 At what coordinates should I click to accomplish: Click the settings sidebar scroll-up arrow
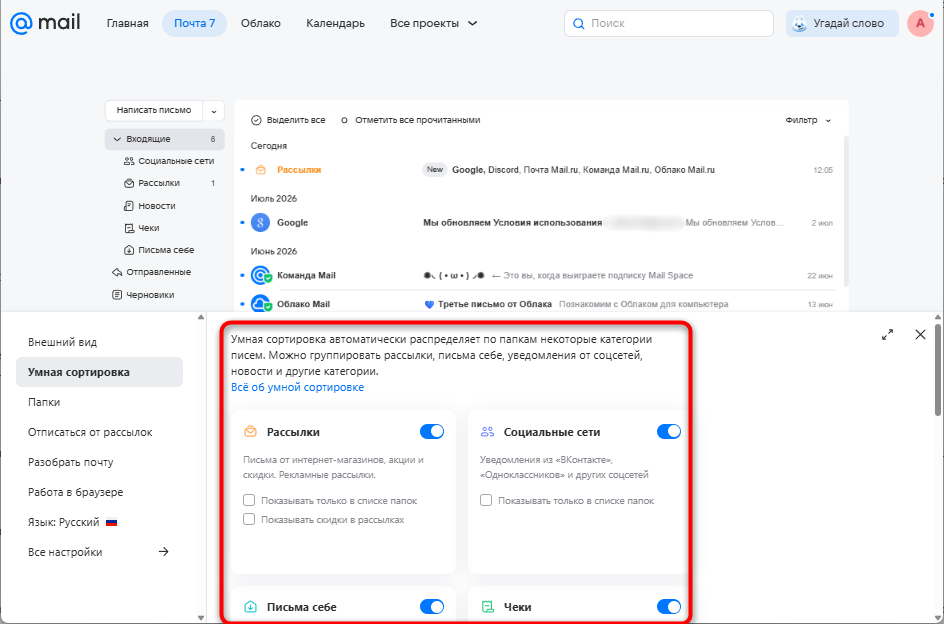pos(201,317)
